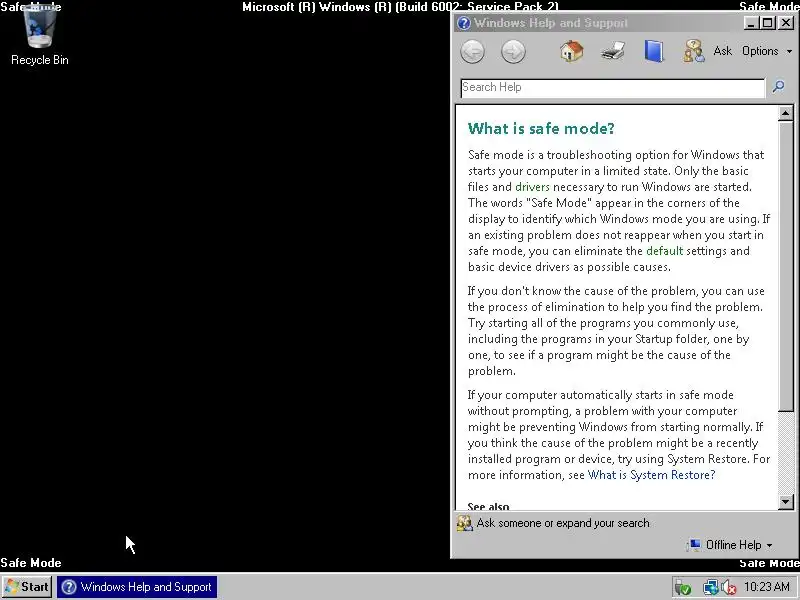Click the Ask text button

point(722,51)
